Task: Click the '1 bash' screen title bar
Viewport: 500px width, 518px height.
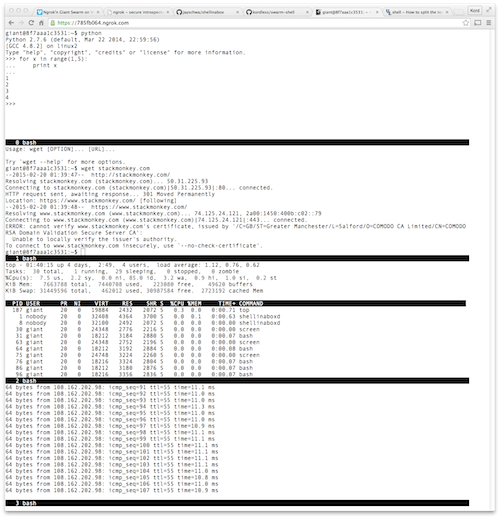Action: (x=237, y=258)
